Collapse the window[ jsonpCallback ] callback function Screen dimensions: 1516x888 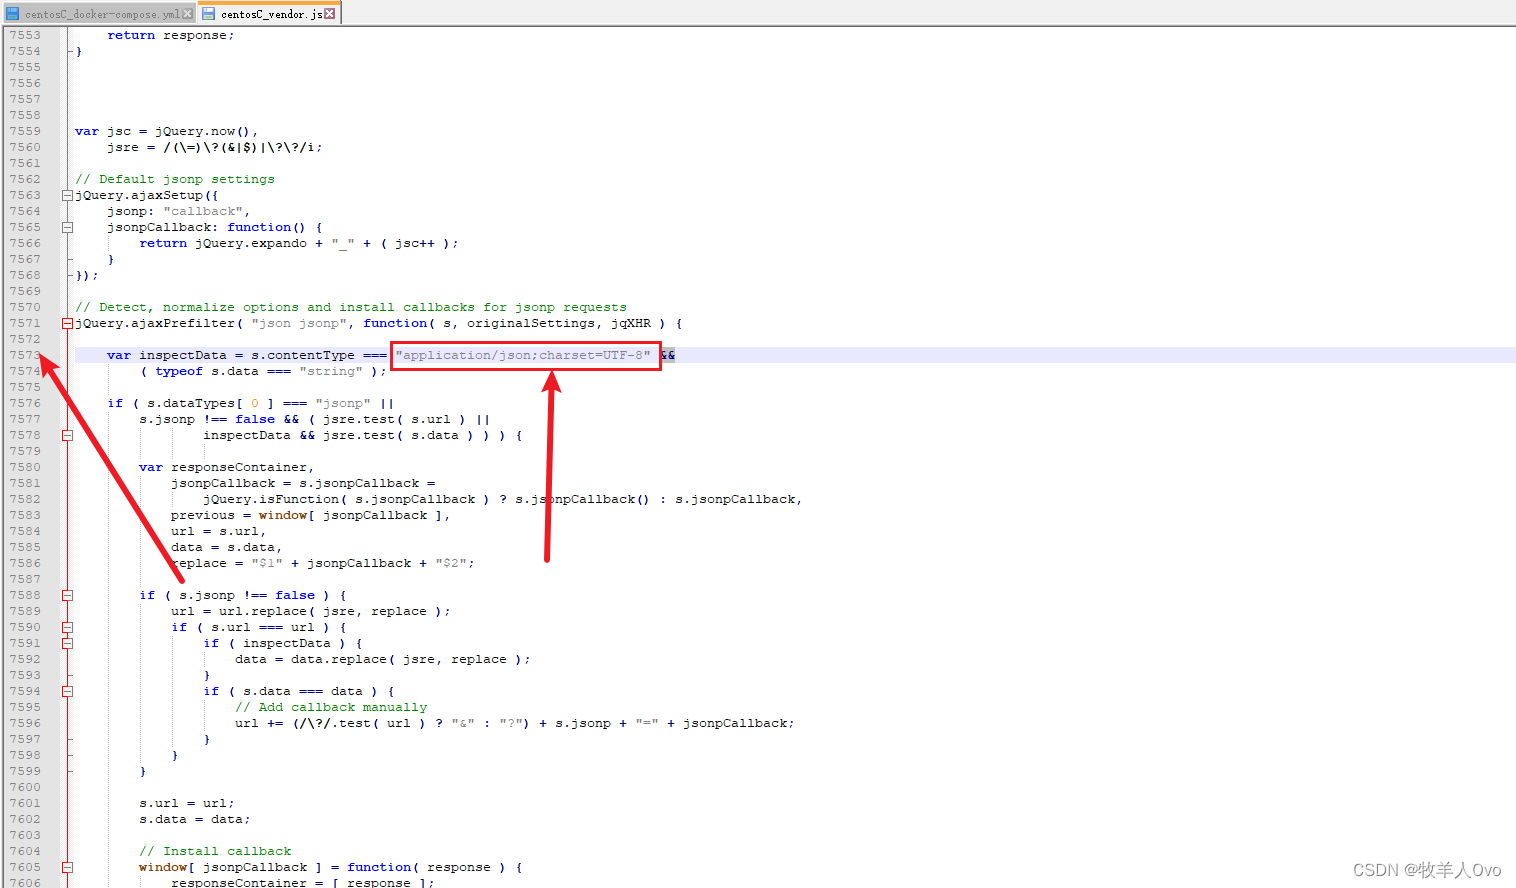pyautogui.click(x=66, y=867)
